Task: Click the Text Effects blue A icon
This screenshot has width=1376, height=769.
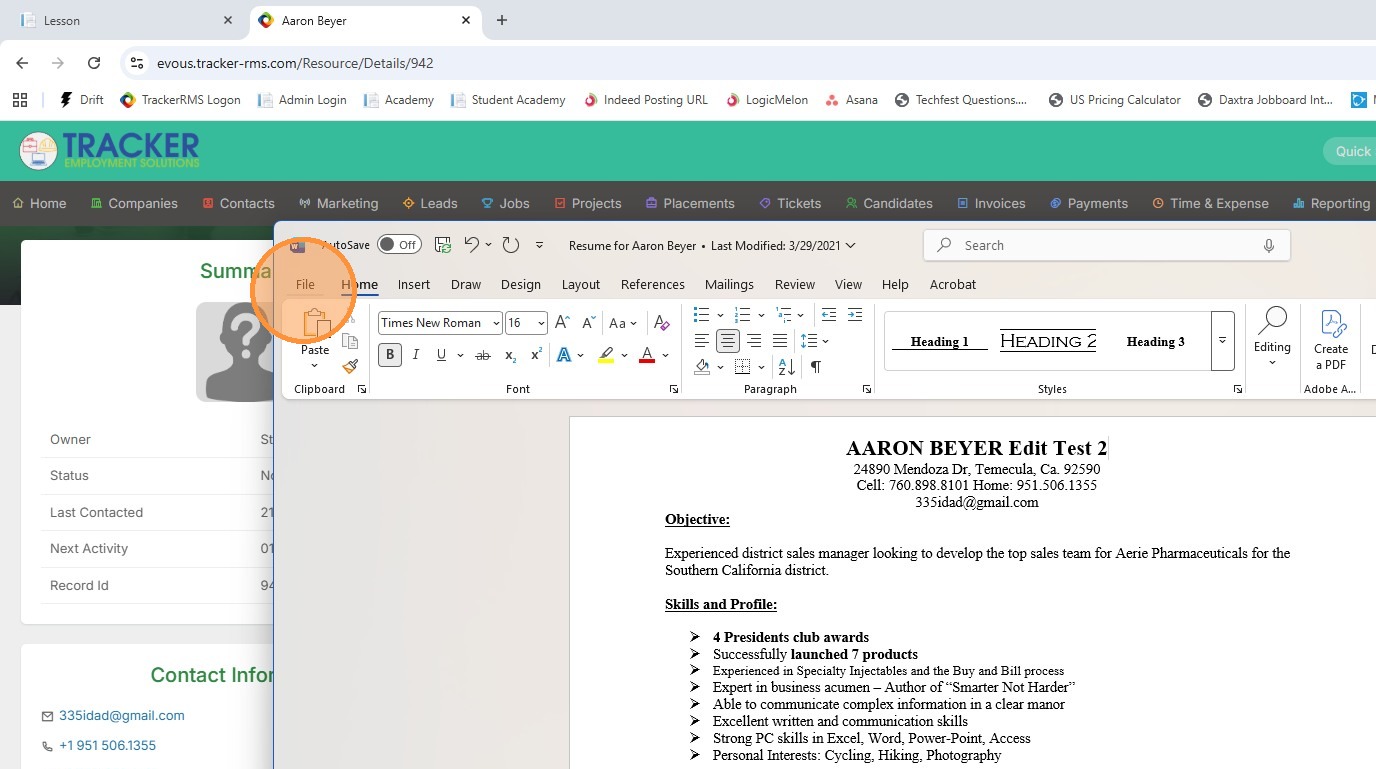Action: 564,355
